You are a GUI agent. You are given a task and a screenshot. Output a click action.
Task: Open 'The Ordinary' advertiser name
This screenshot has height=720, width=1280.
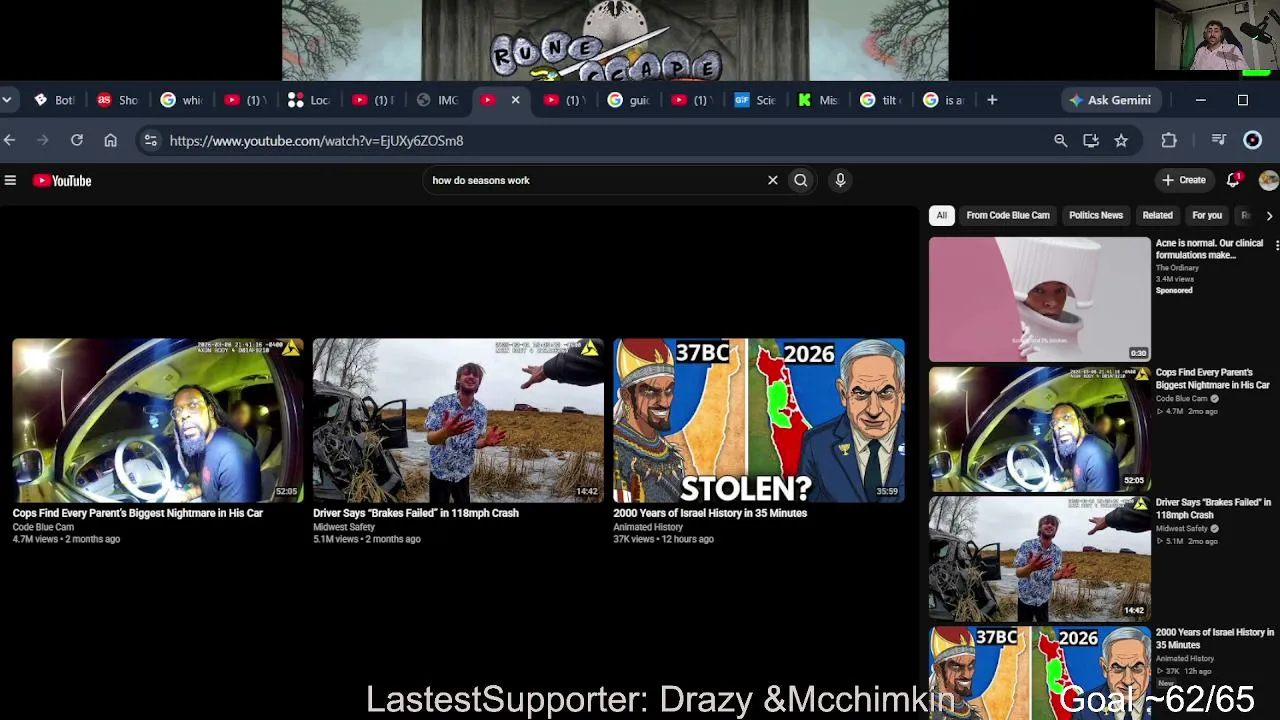1177,268
